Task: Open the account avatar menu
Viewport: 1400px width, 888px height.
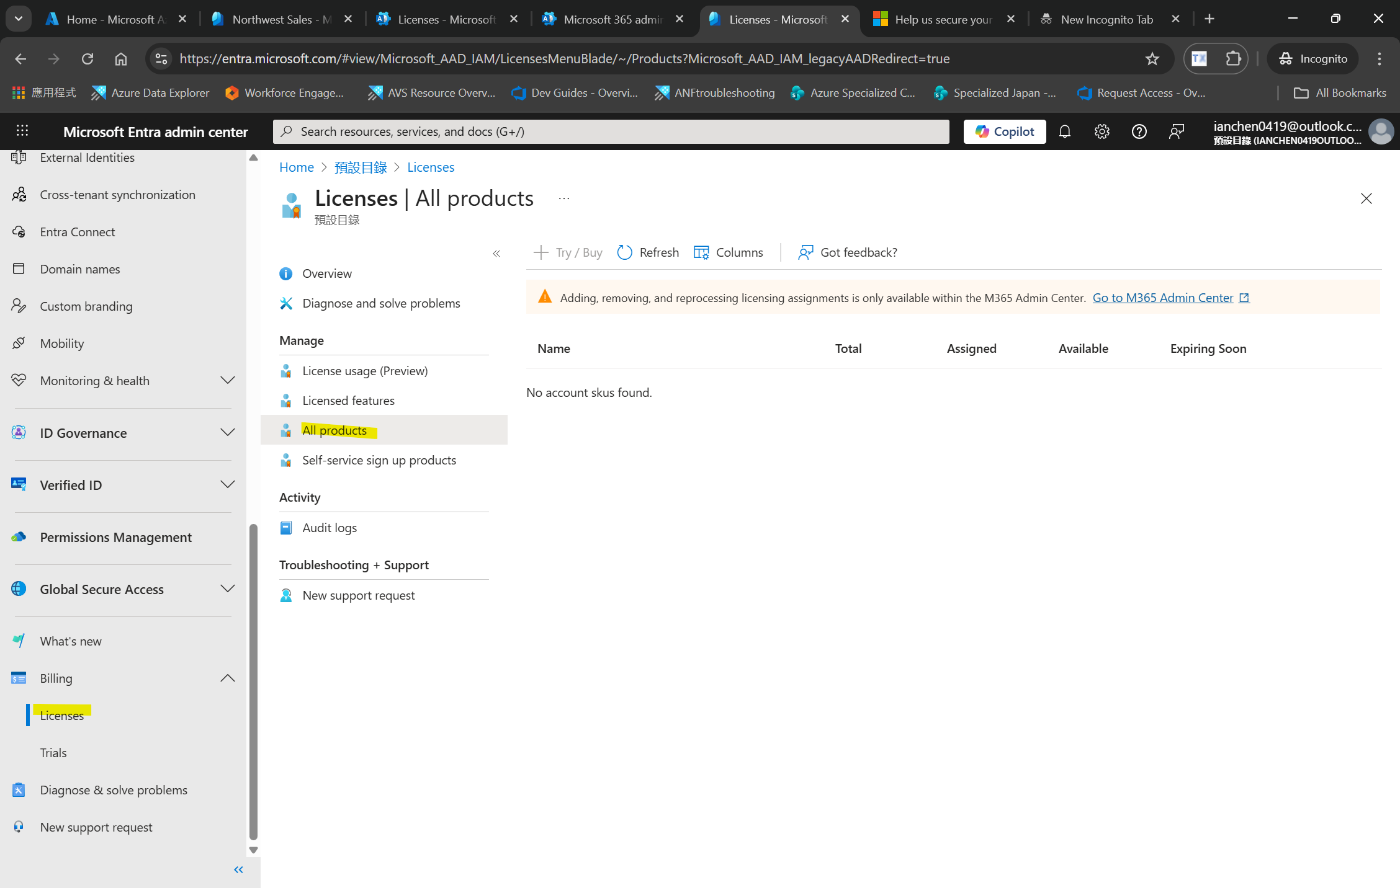Action: tap(1381, 131)
